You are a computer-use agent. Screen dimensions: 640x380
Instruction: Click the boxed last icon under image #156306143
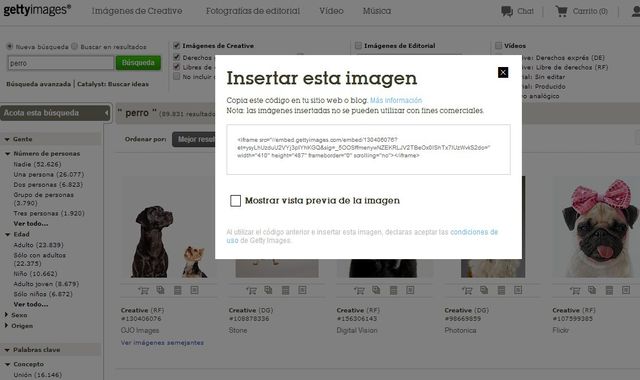[x=410, y=290]
